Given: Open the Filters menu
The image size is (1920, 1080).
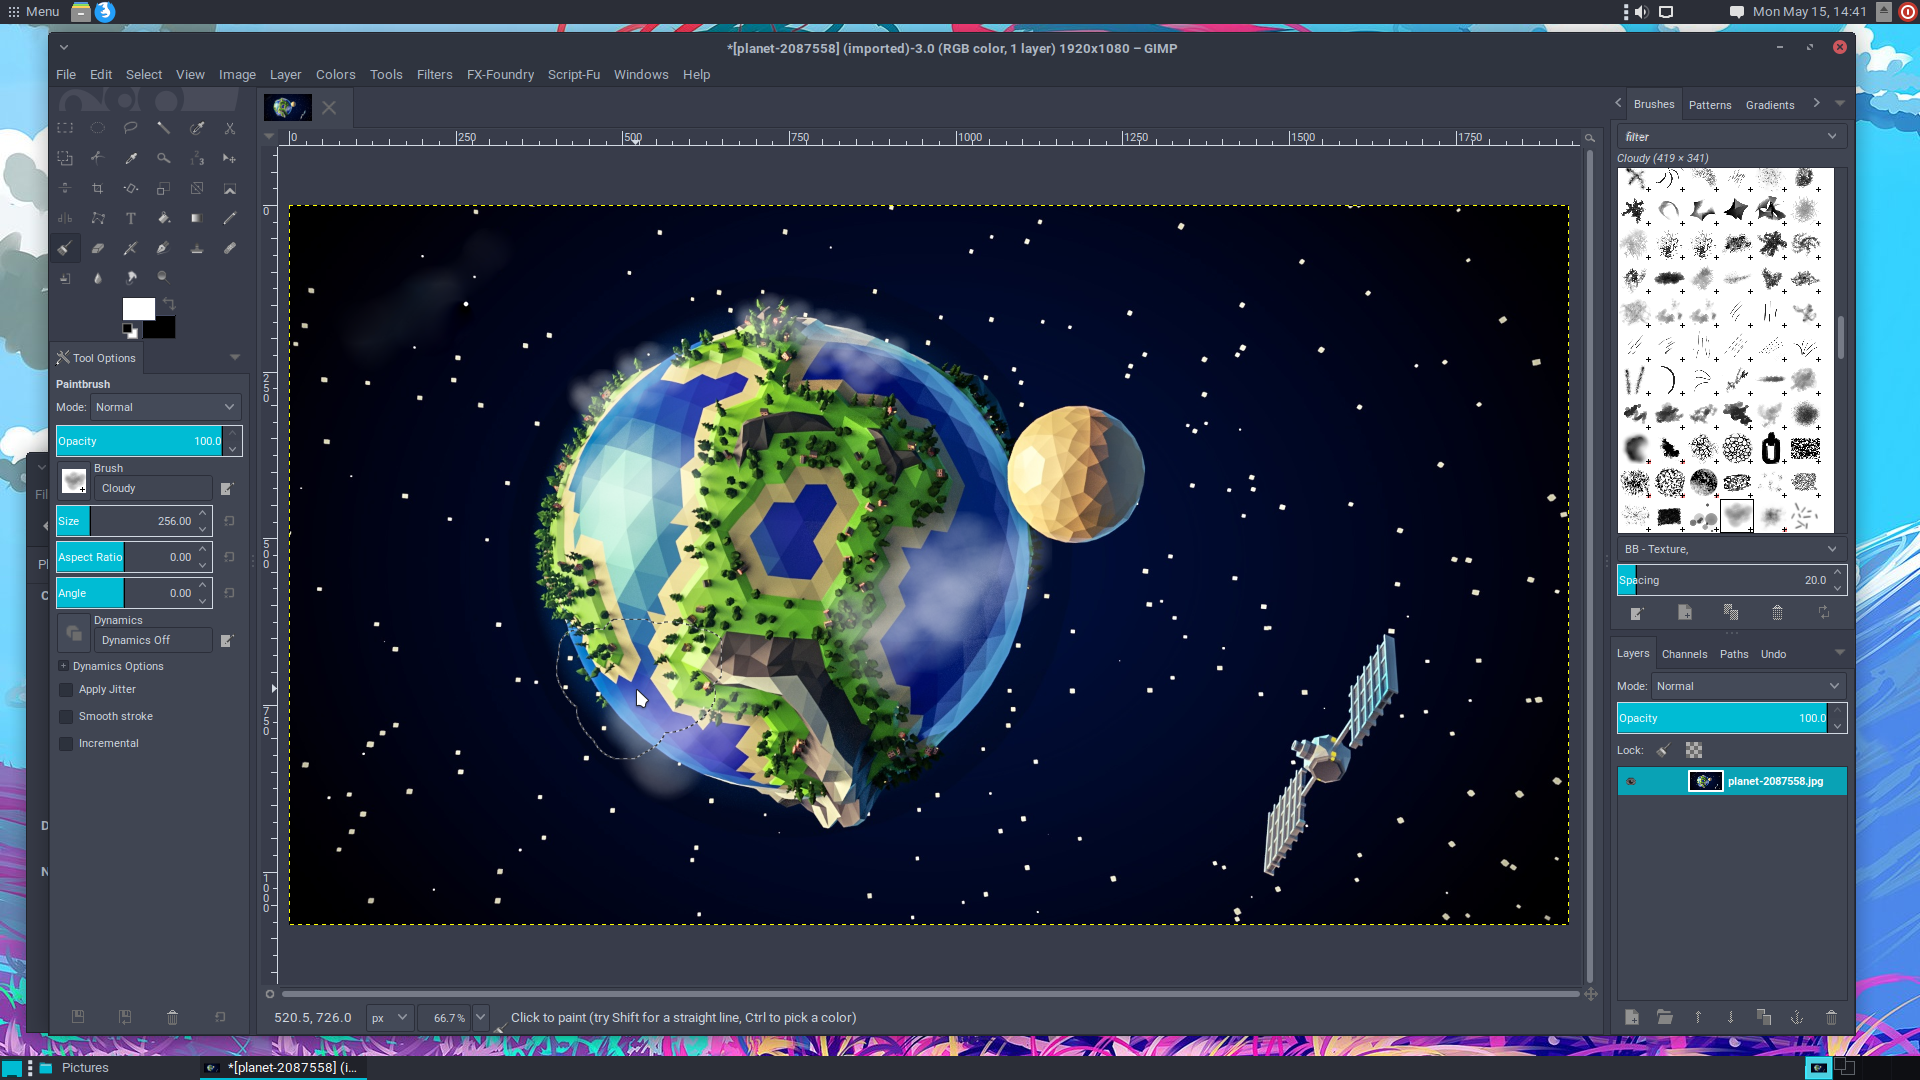Looking at the screenshot, I should coord(434,74).
